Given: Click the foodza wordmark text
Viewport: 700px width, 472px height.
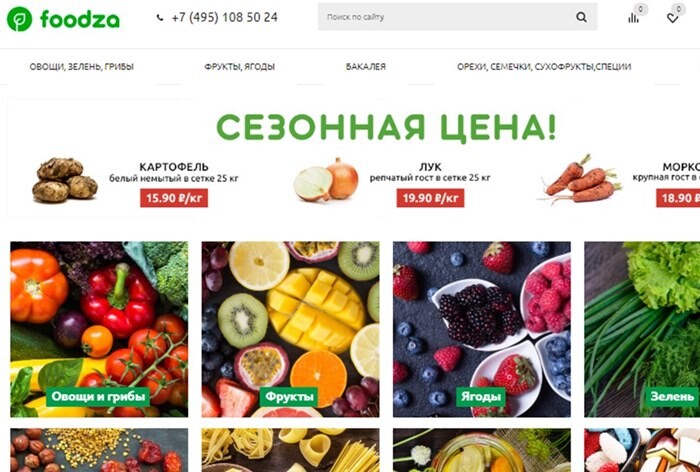Looking at the screenshot, I should (x=80, y=20).
